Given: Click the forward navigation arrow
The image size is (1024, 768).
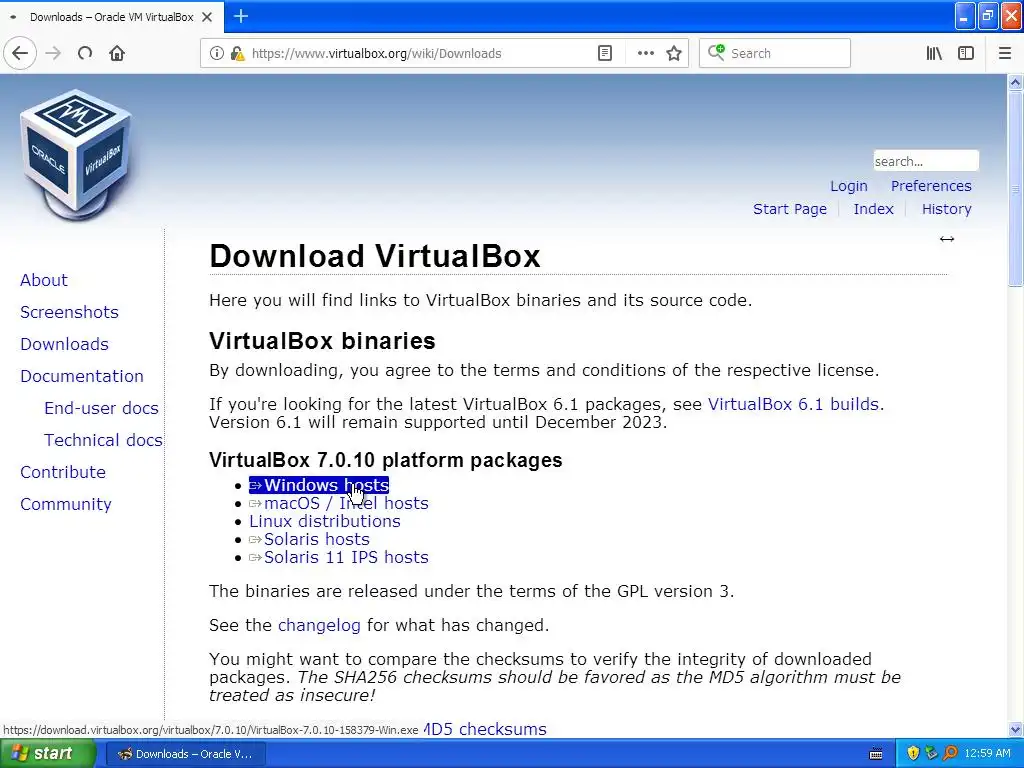Looking at the screenshot, I should (53, 54).
